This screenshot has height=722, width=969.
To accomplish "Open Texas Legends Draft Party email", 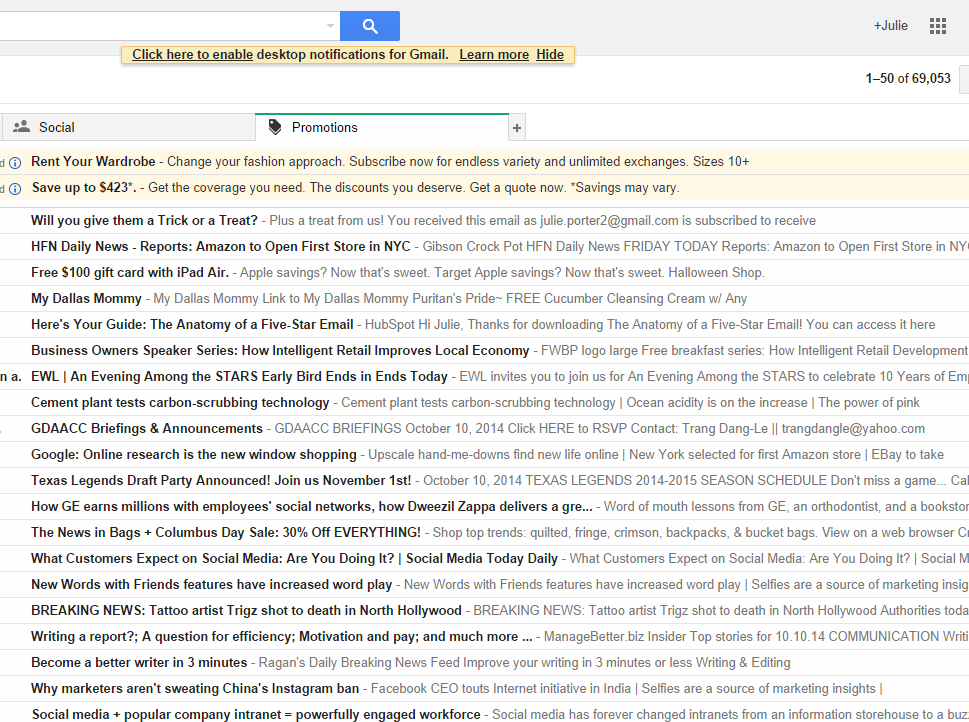I will pos(484,480).
